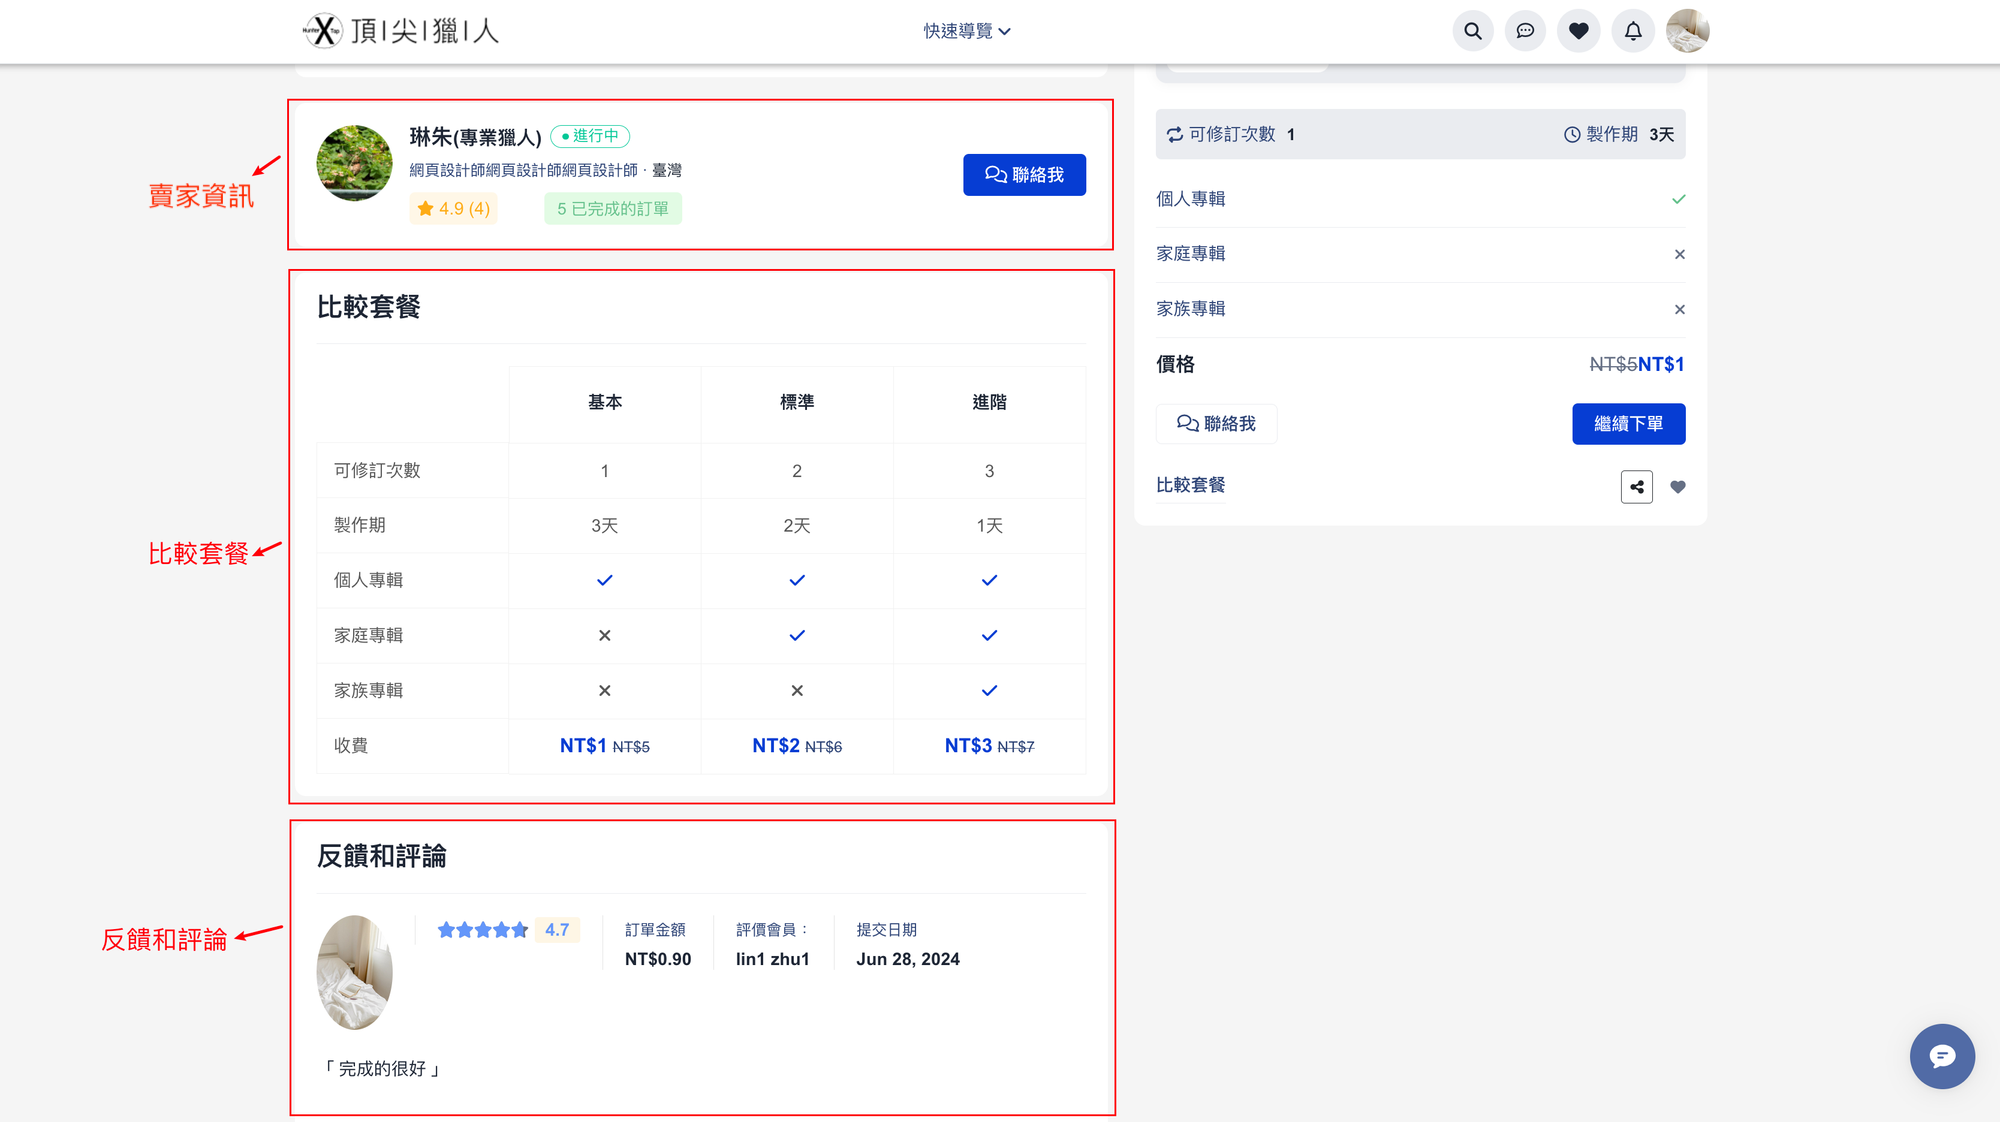Select the 基本 package column header

[x=605, y=402]
